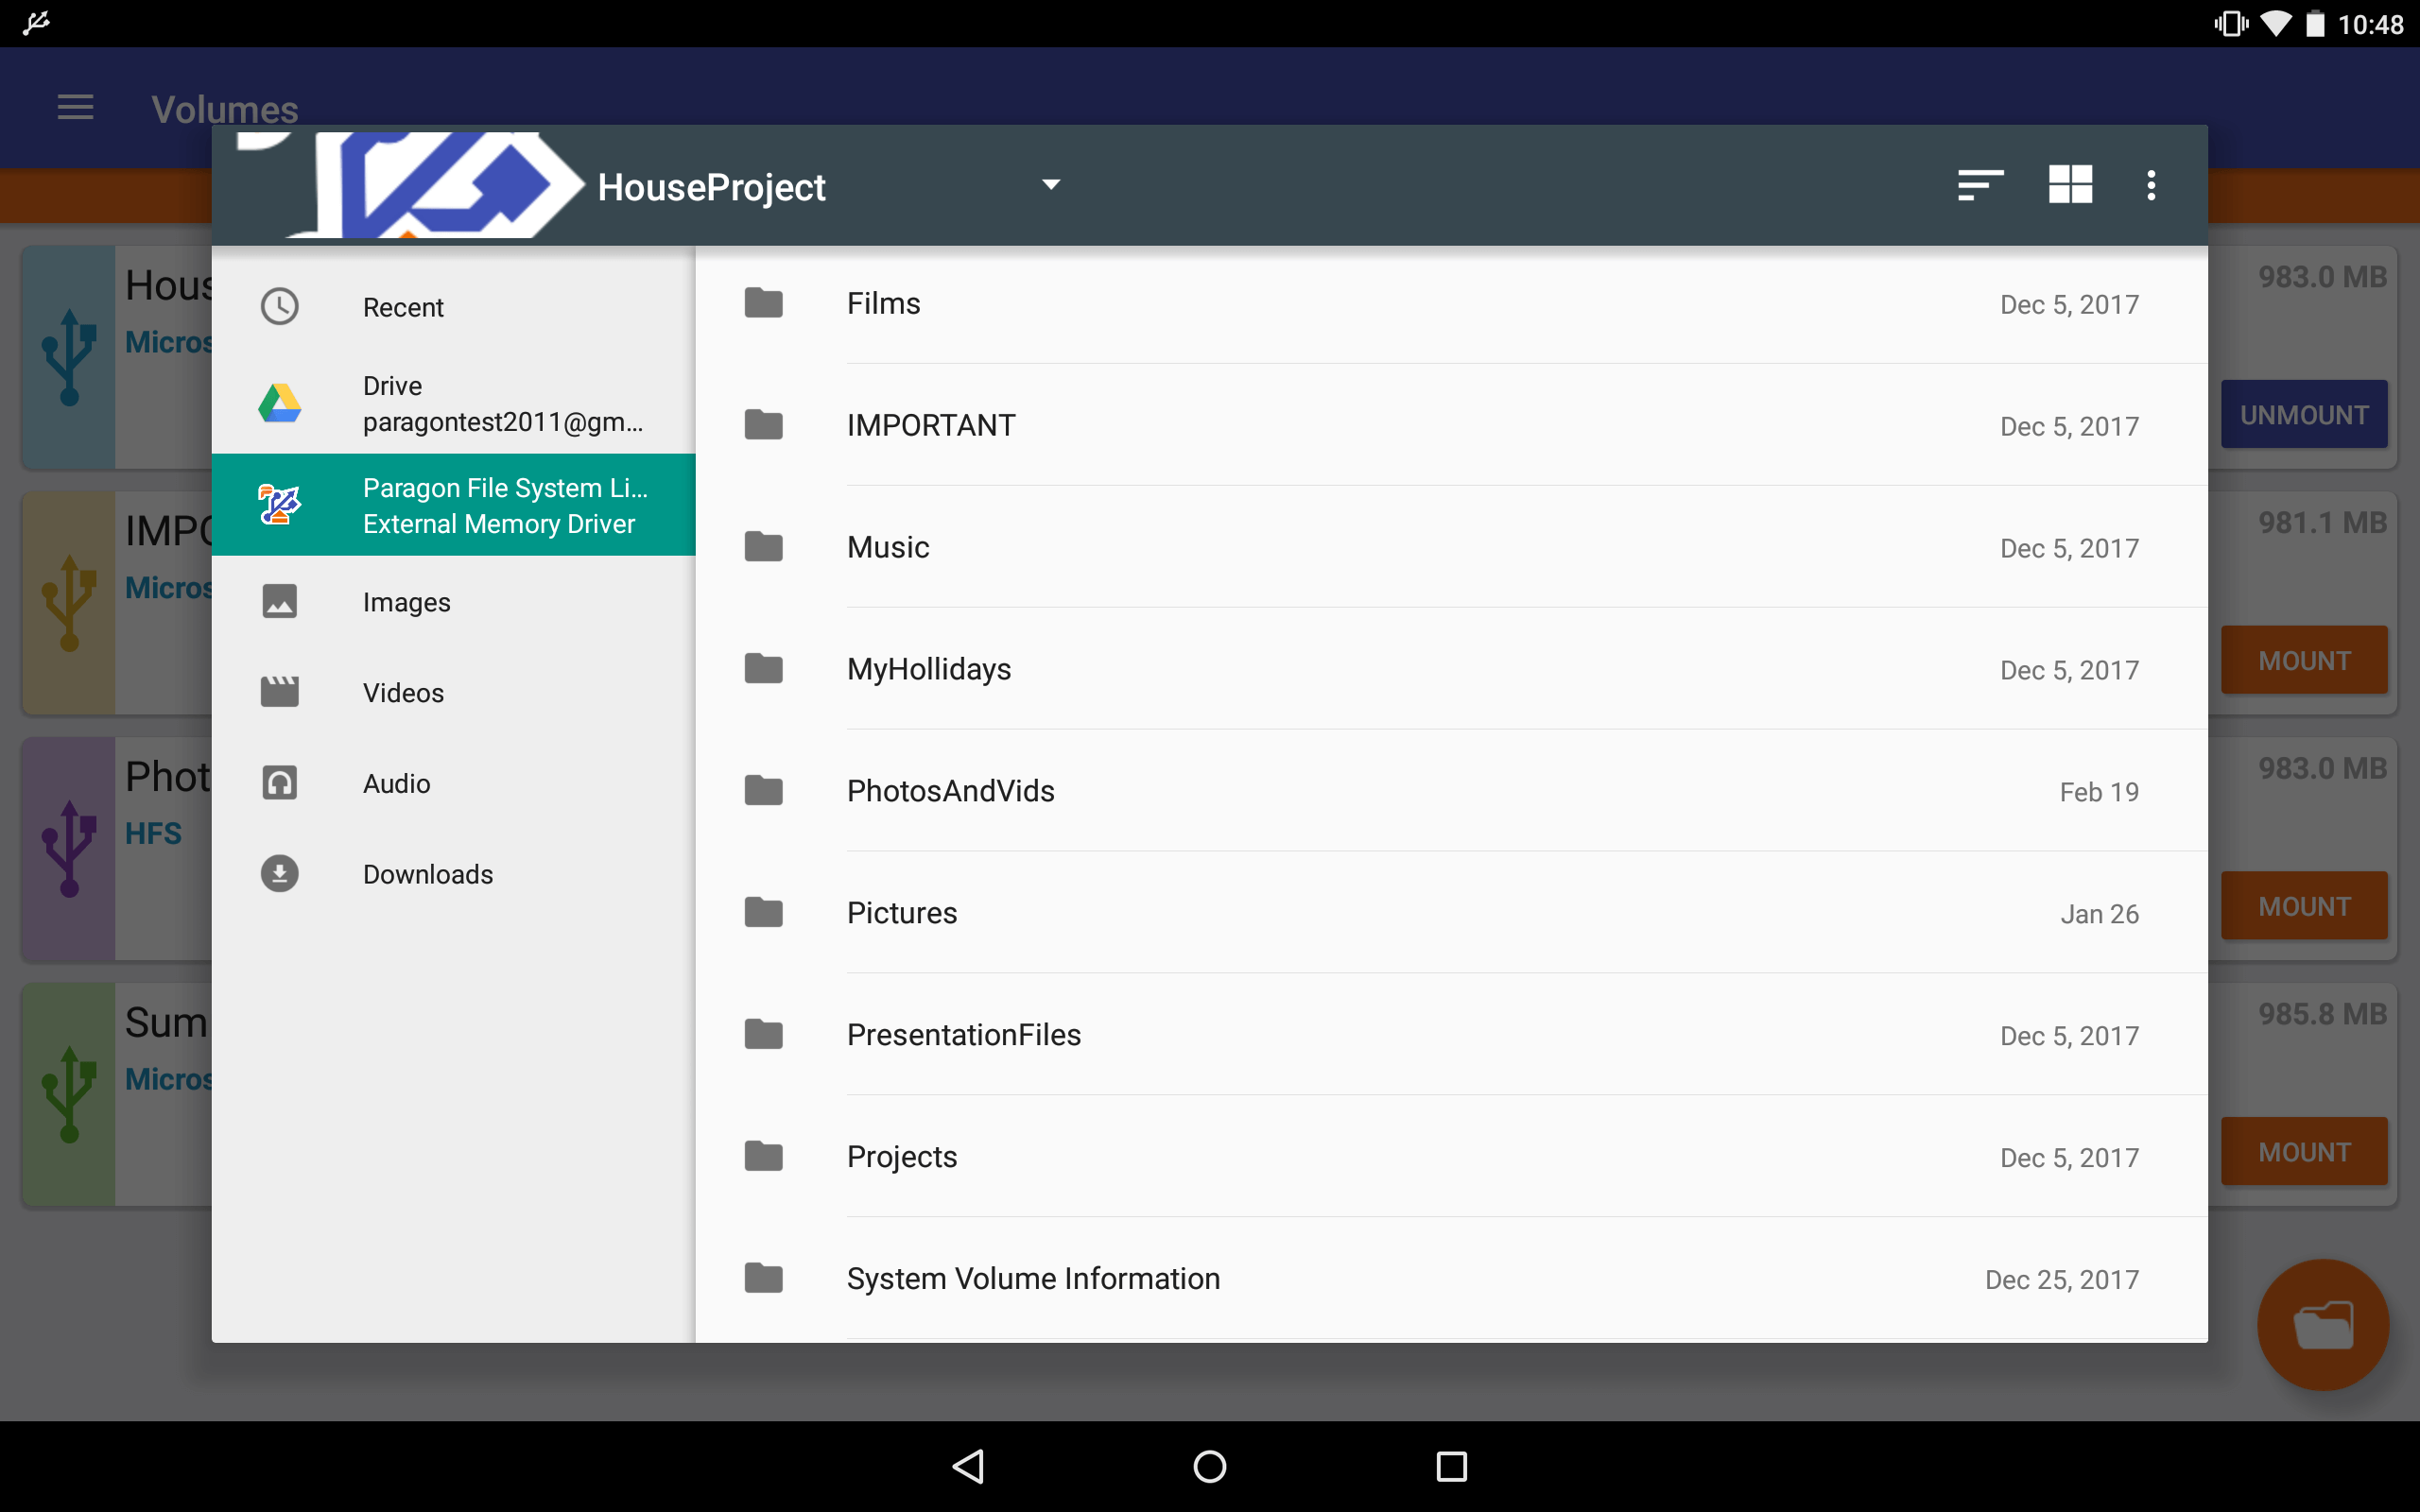
Task: Open the MyHollidays folder
Action: pos(928,669)
